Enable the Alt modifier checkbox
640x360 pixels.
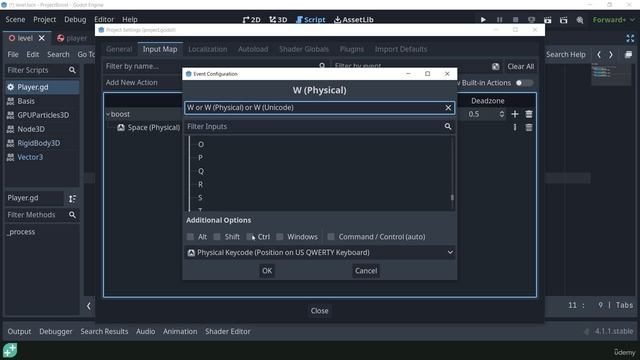(190, 237)
